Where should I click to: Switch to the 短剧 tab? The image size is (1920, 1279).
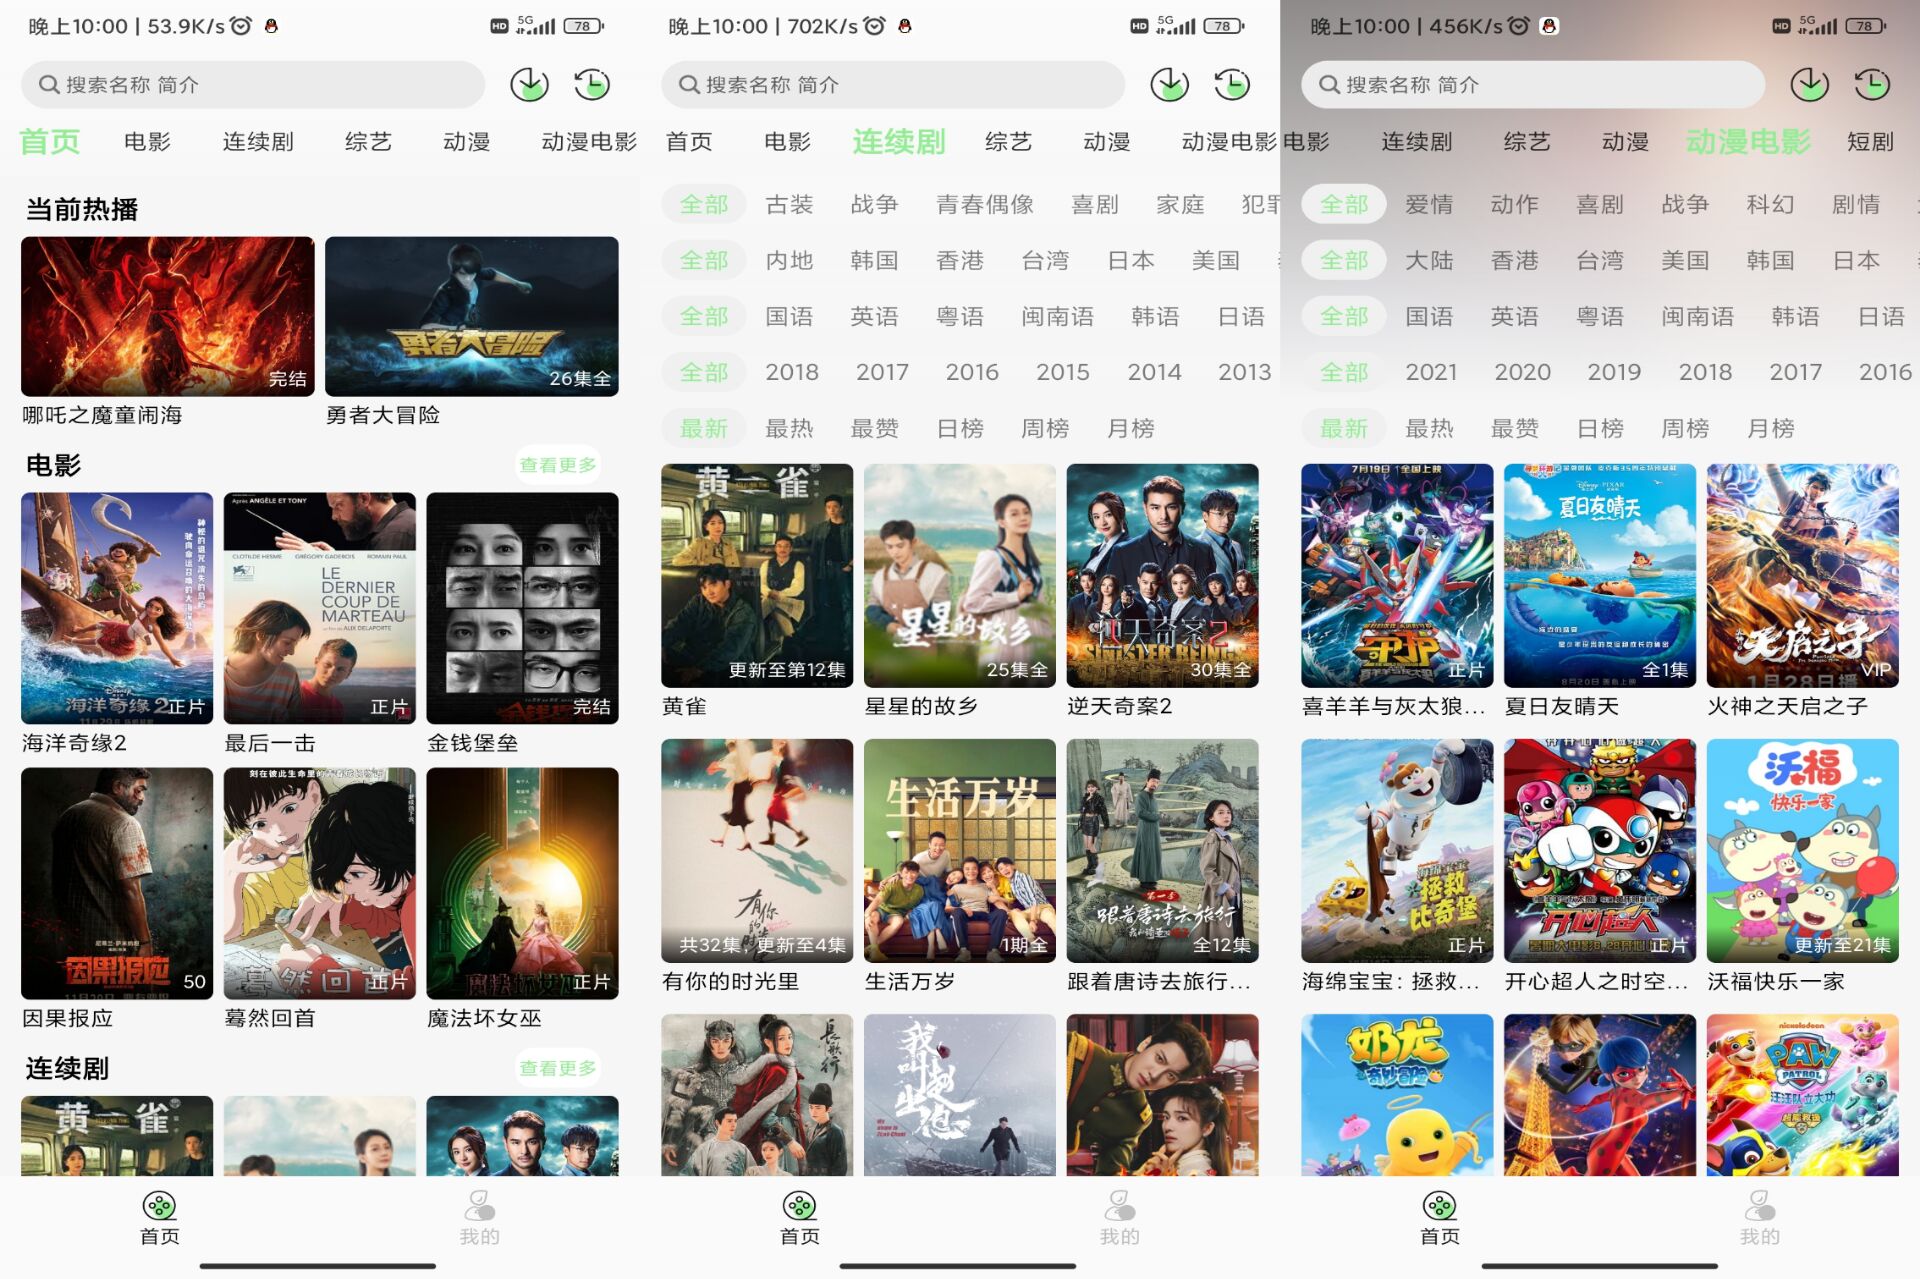(x=1869, y=142)
